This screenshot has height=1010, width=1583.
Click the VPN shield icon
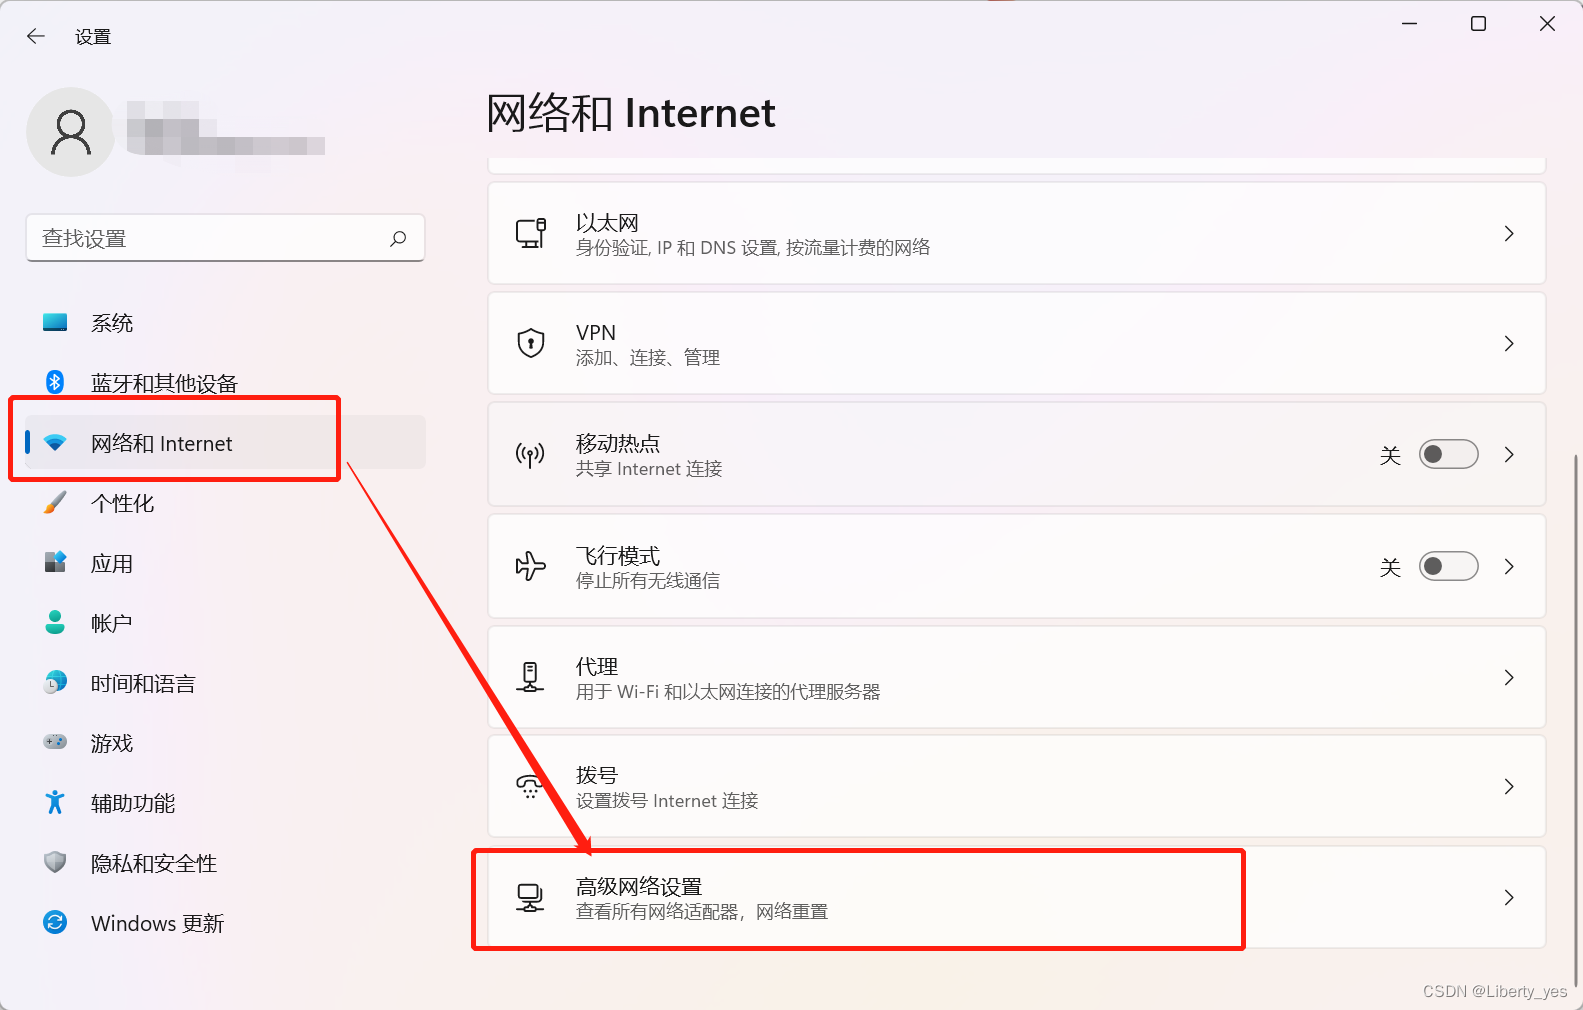point(531,343)
